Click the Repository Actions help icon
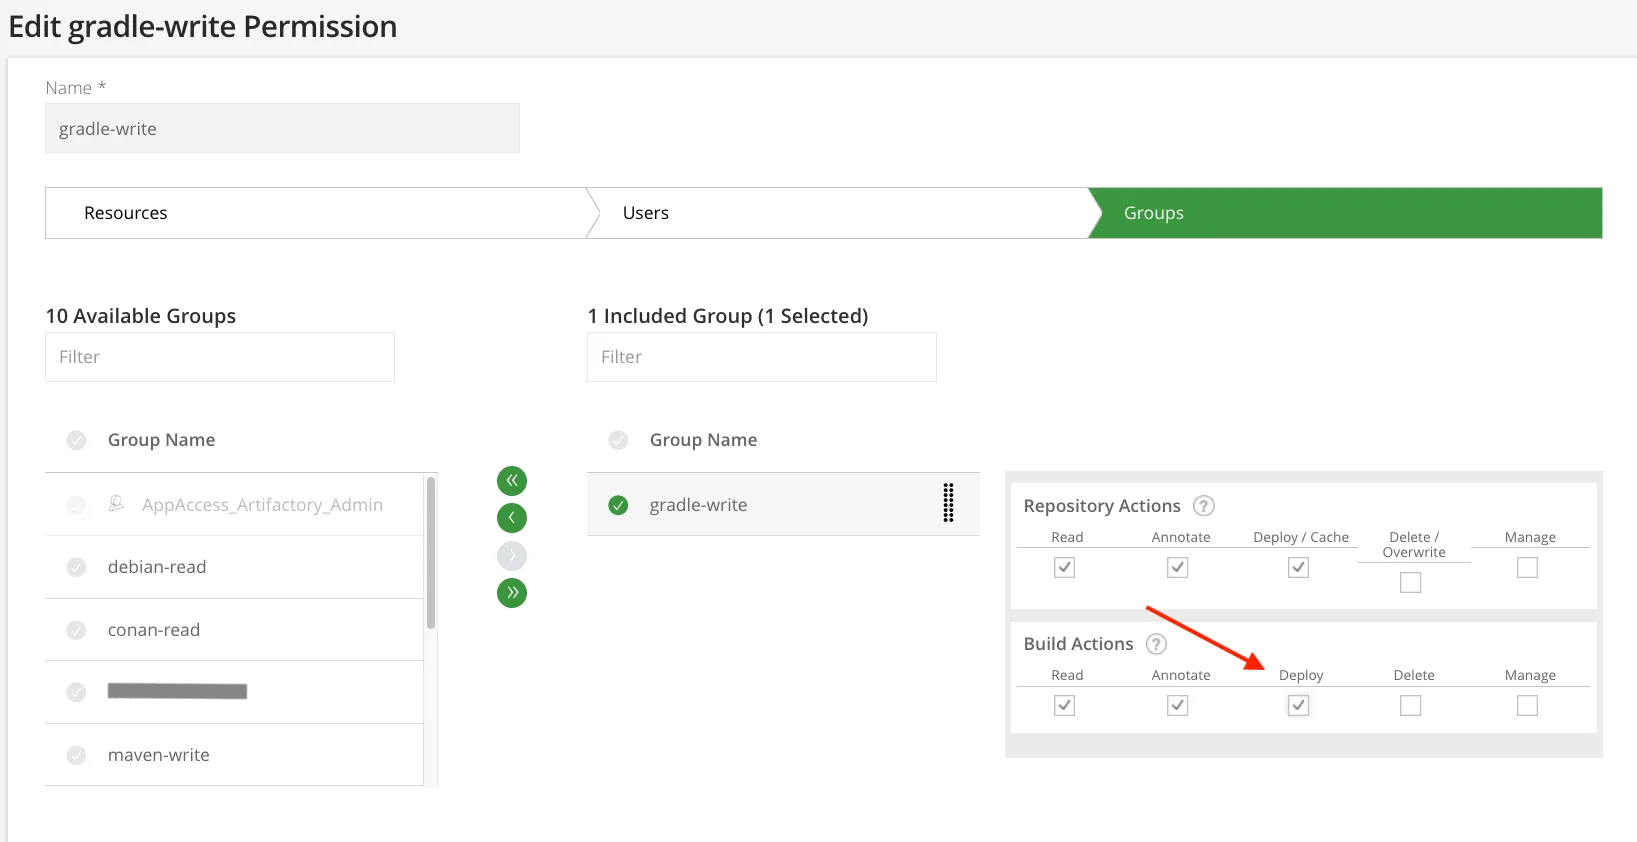Viewport: 1637px width, 842px height. pos(1204,506)
